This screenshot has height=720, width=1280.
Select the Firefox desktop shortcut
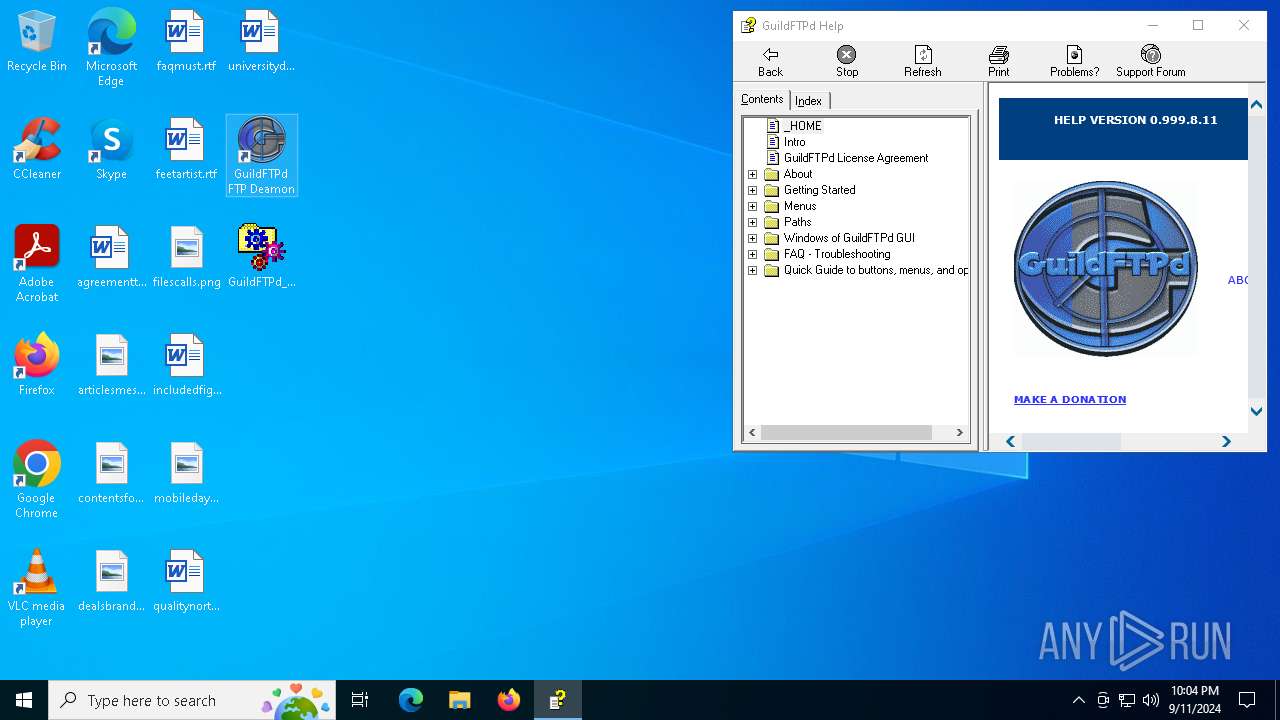click(37, 366)
